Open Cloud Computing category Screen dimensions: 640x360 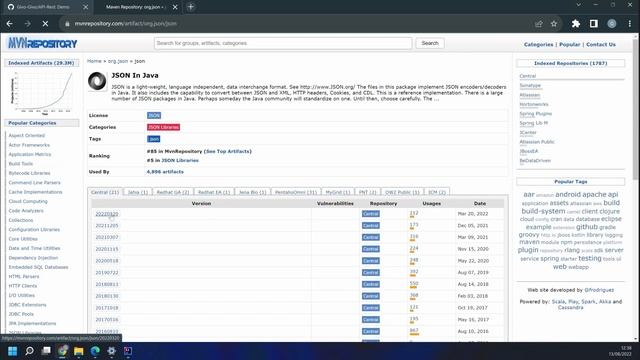click(28, 201)
